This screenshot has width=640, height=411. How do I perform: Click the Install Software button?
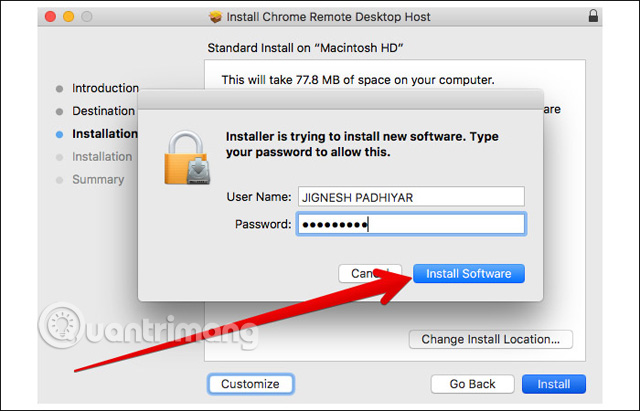point(469,273)
